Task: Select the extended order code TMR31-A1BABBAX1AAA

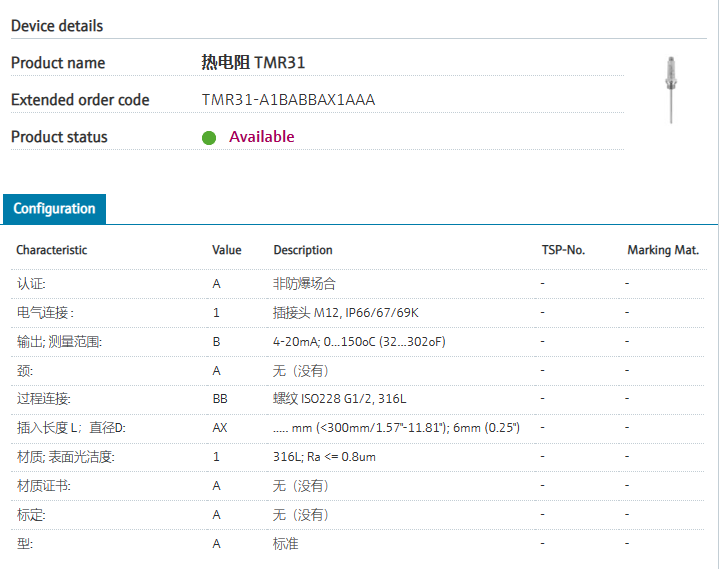Action: click(288, 100)
